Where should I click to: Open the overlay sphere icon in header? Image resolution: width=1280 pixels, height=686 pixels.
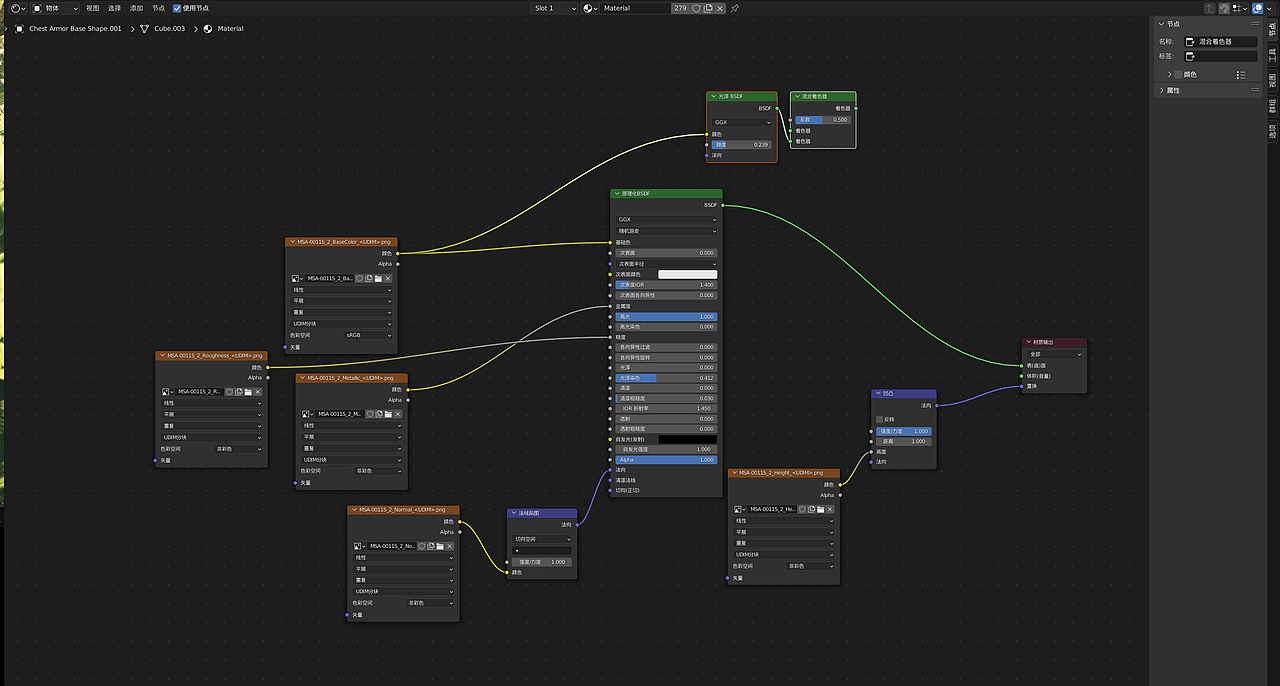click(1257, 8)
